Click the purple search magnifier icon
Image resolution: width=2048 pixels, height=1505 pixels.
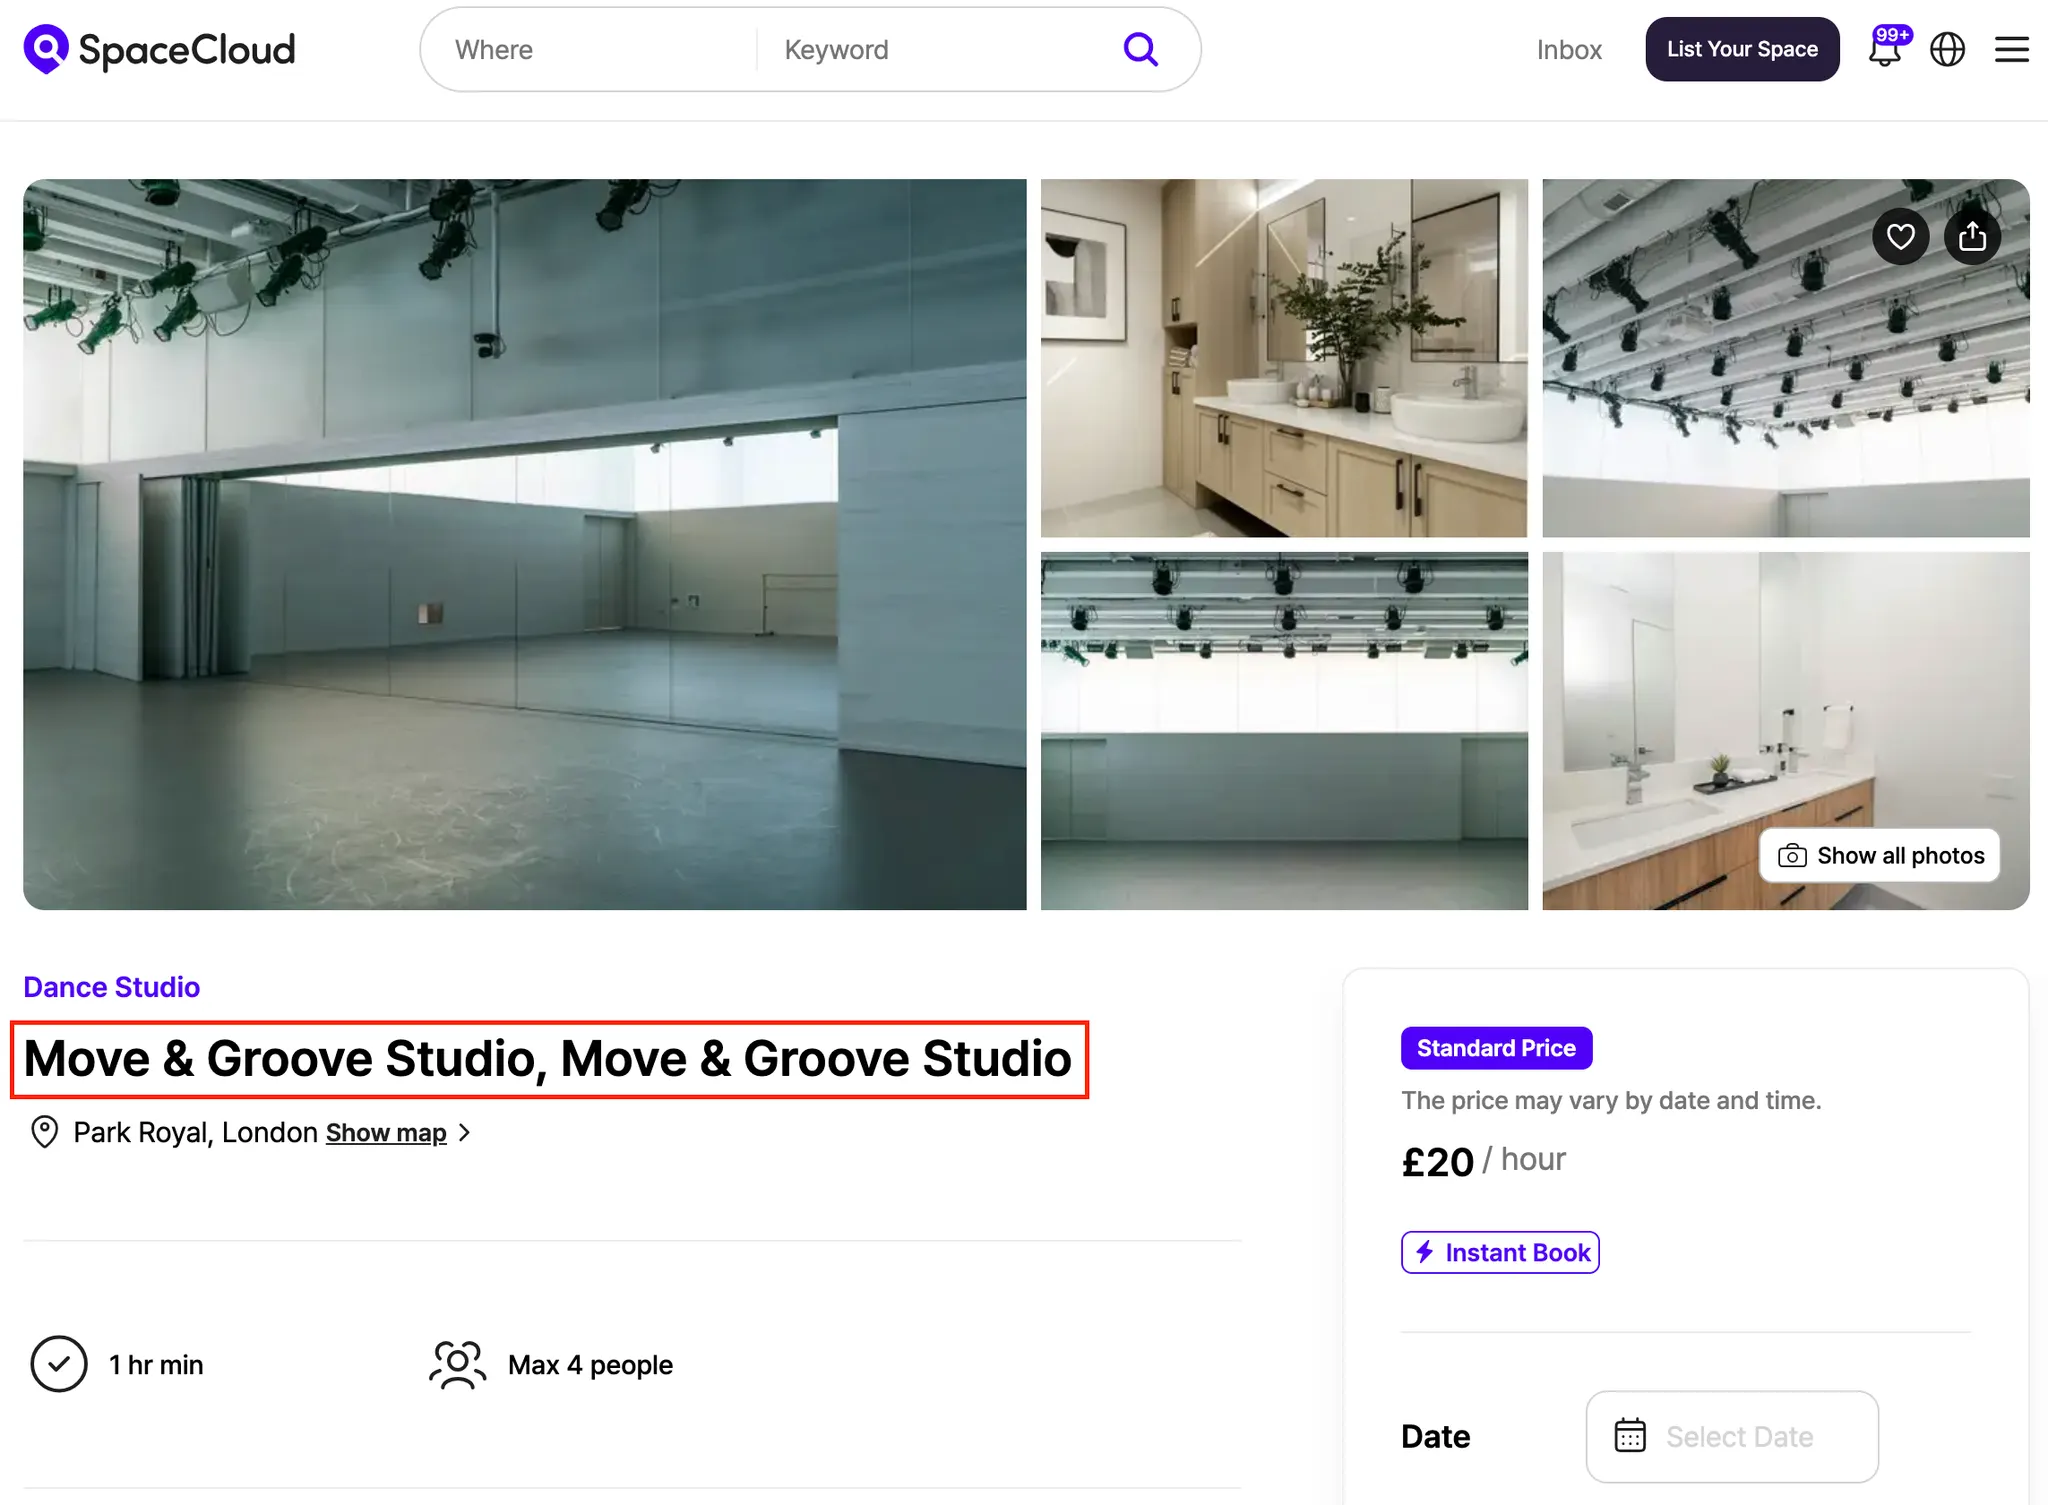[1140, 49]
